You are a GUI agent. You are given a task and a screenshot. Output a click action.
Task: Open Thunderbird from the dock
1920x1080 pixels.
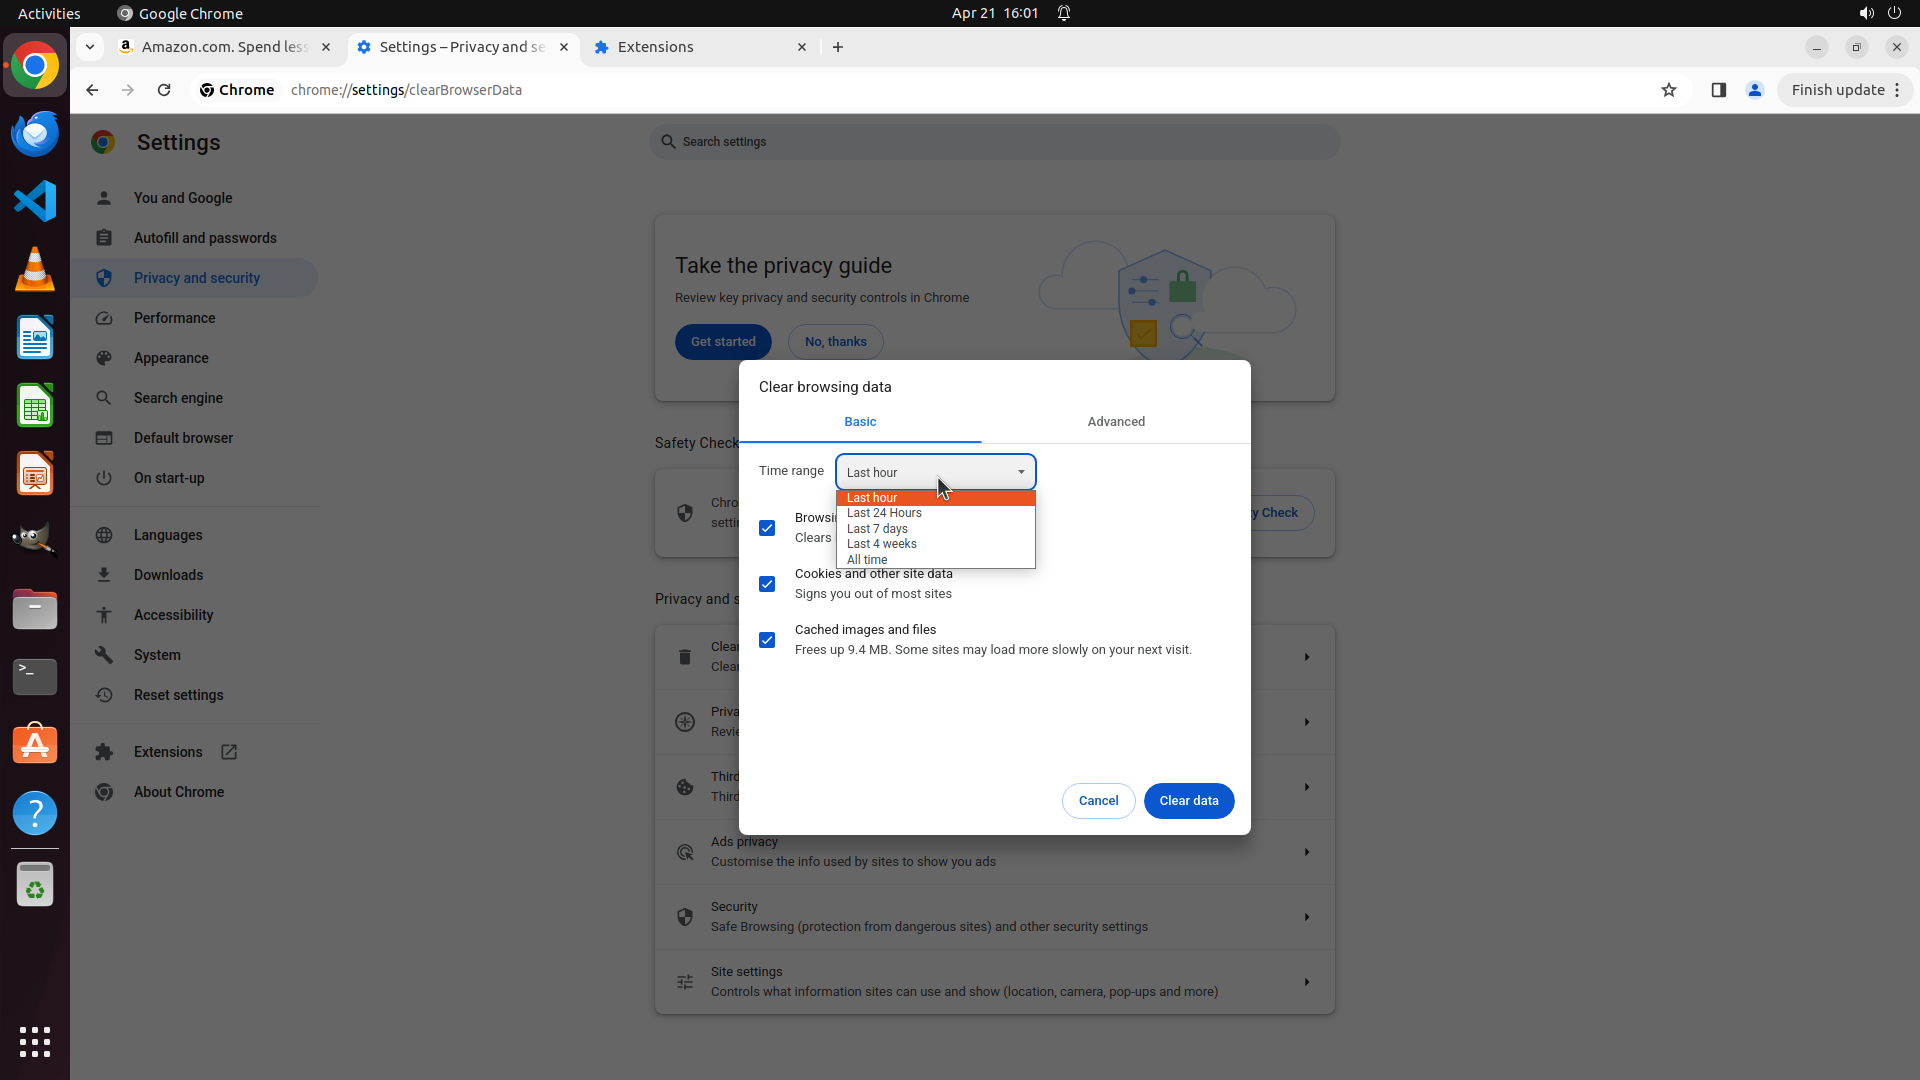(x=35, y=133)
